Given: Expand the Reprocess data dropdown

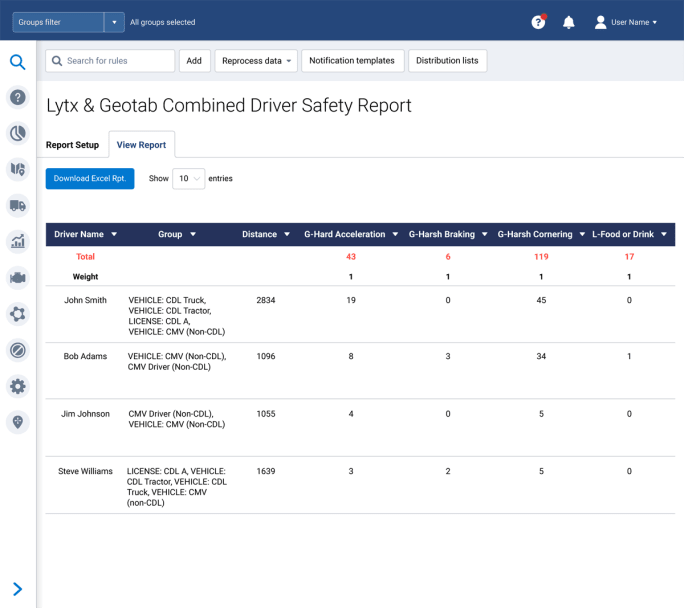Looking at the screenshot, I should click(256, 61).
